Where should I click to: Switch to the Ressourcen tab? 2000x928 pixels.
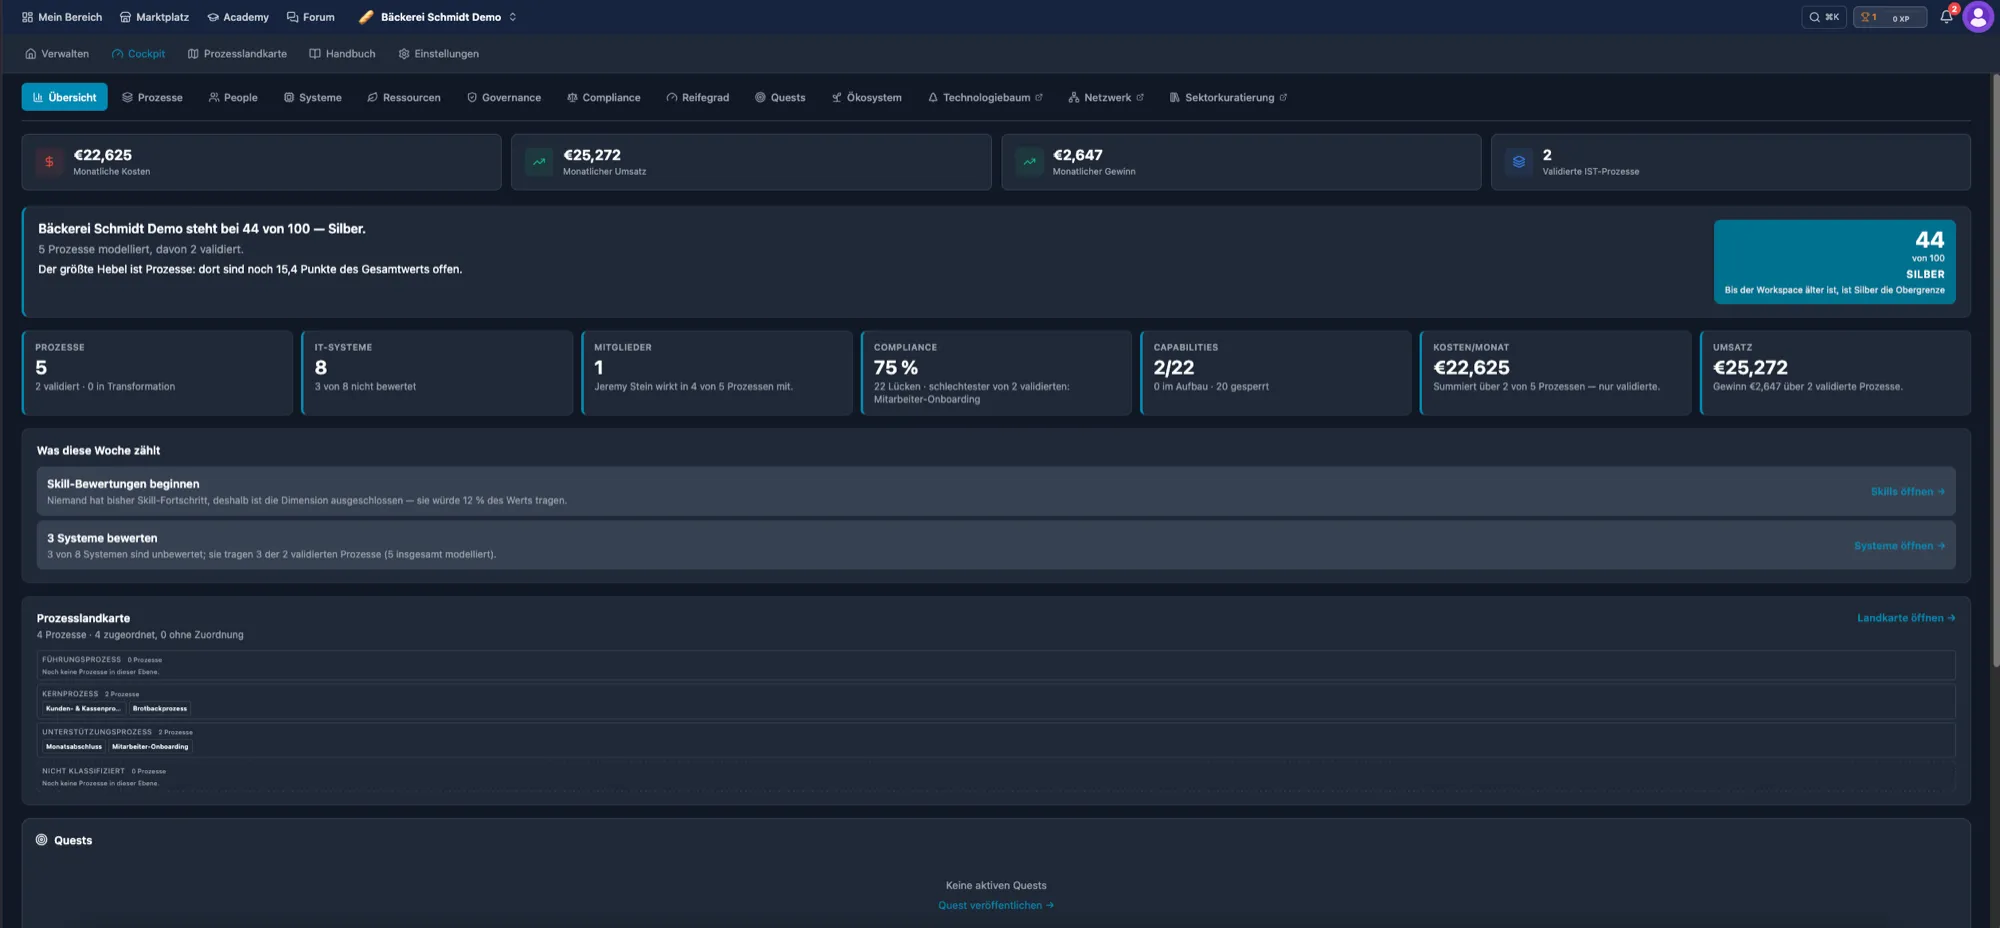click(403, 97)
